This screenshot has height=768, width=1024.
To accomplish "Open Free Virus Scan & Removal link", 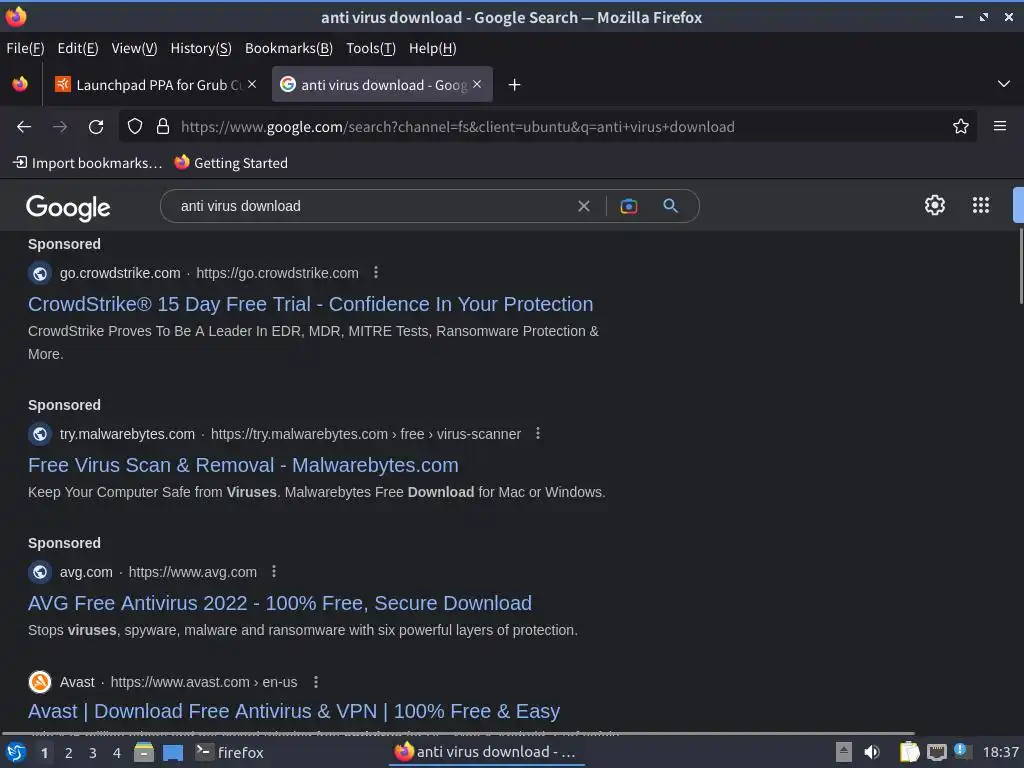I will (243, 465).
